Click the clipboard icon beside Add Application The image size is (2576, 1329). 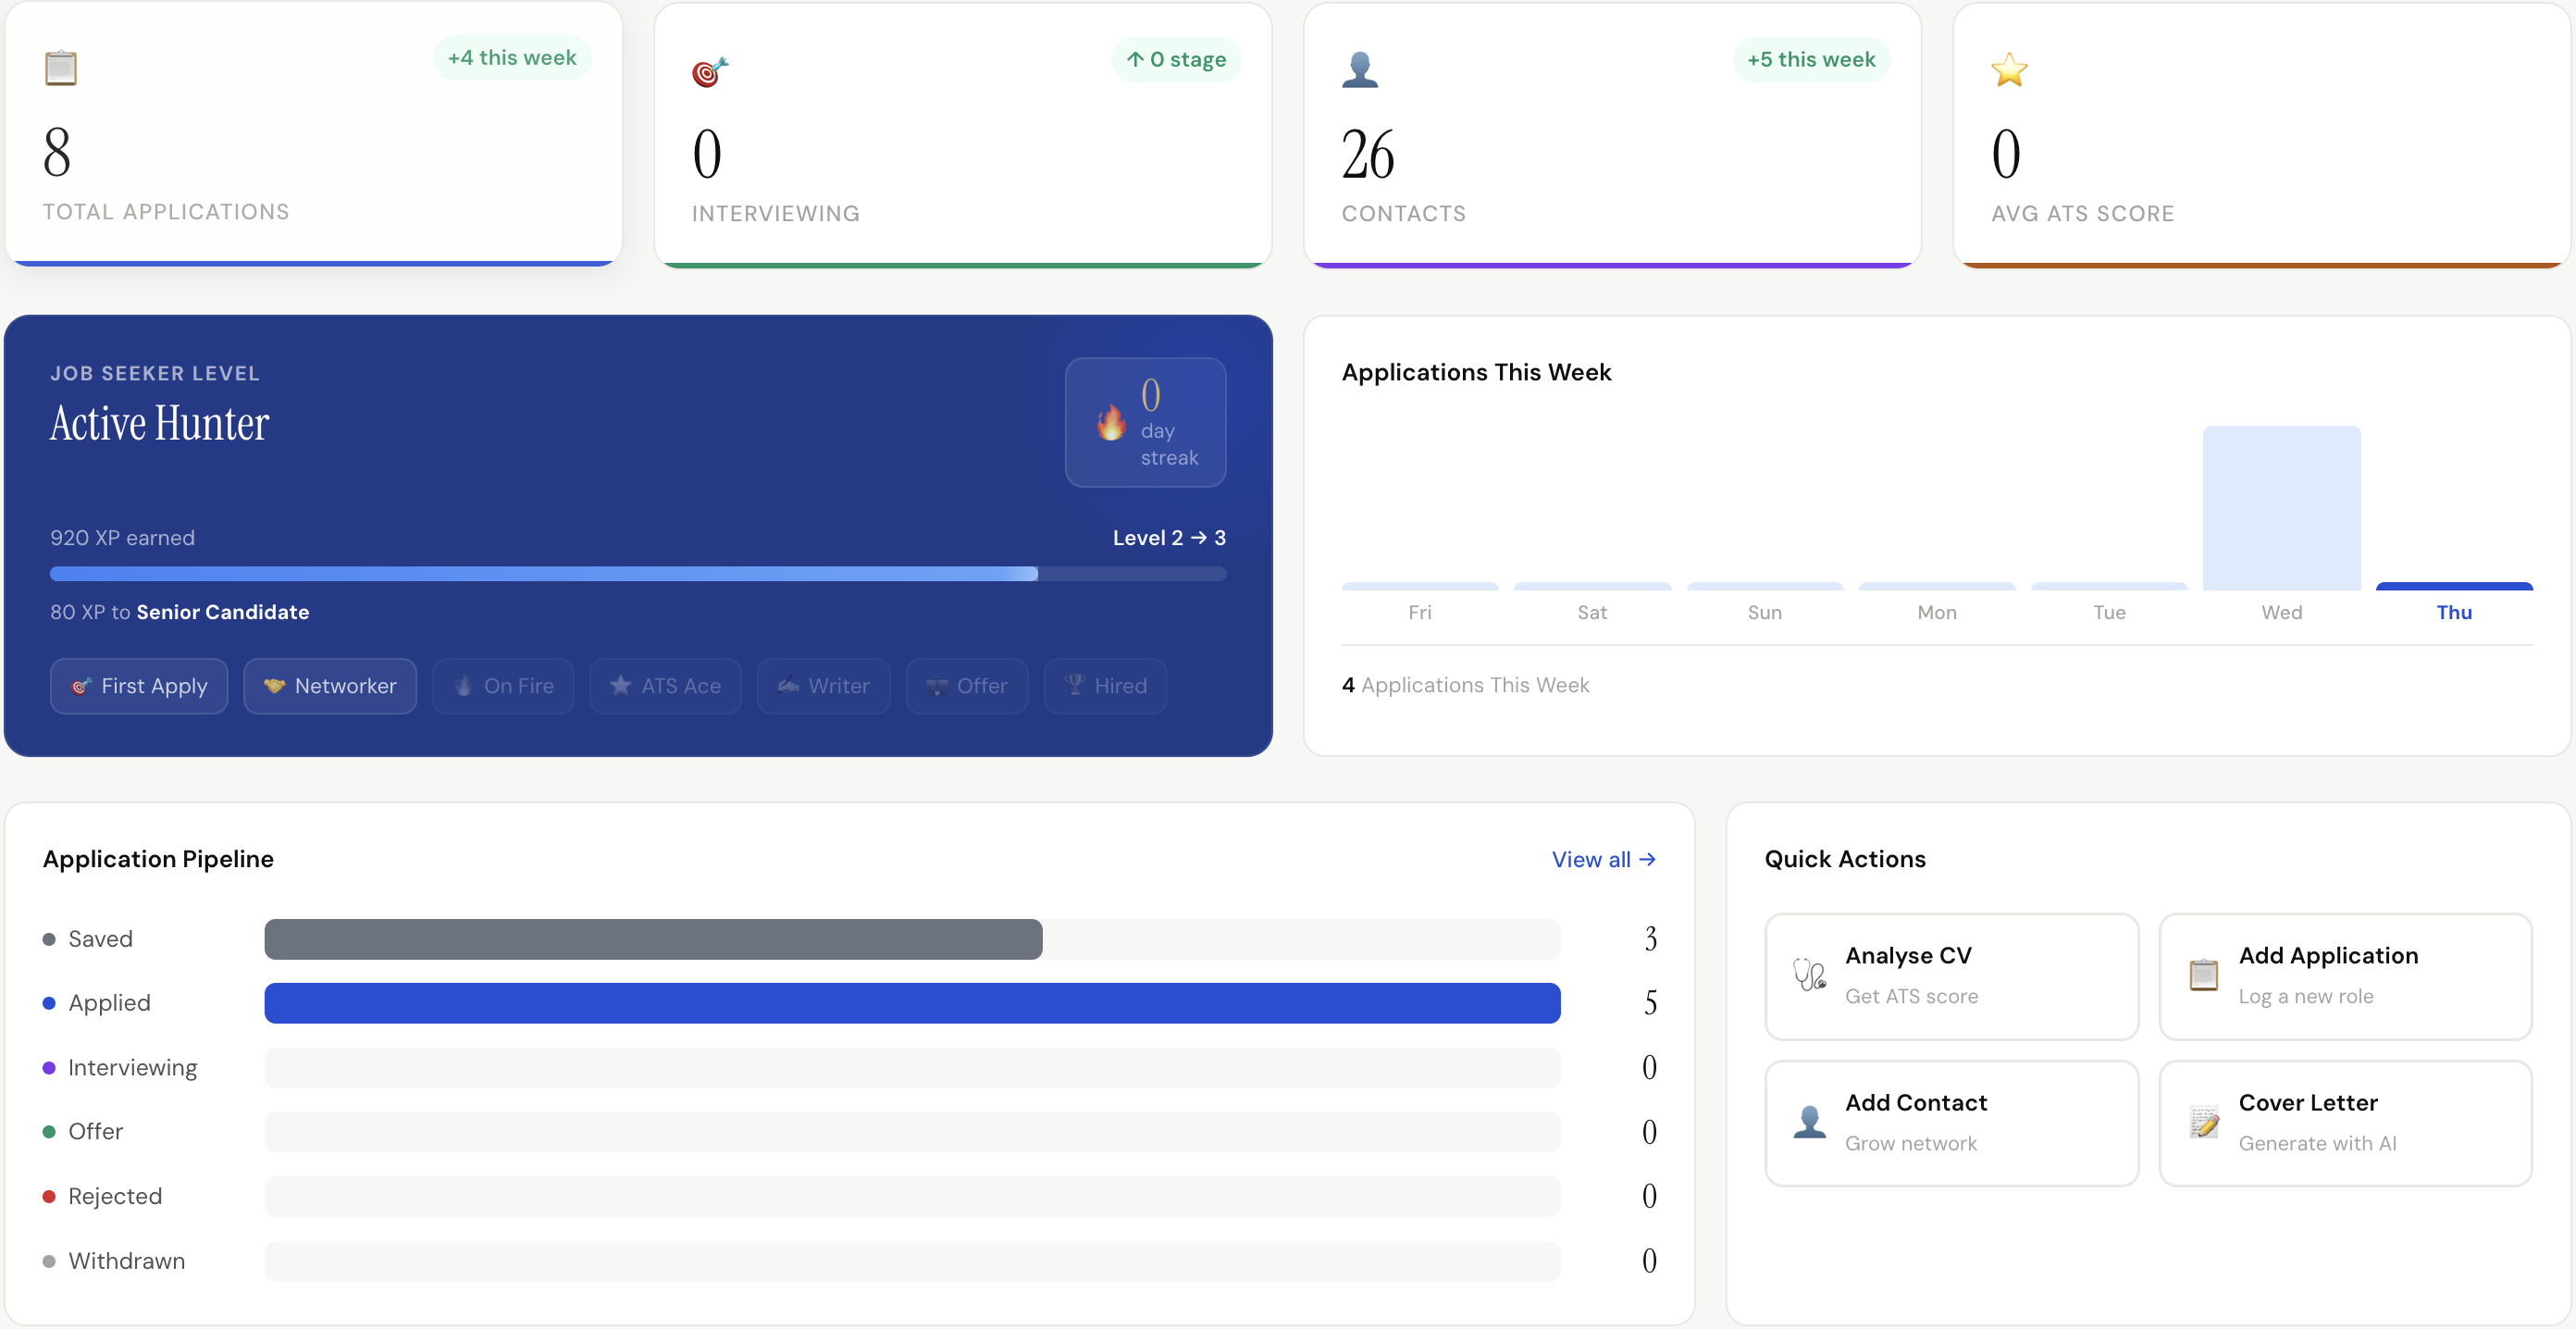pos(2203,975)
